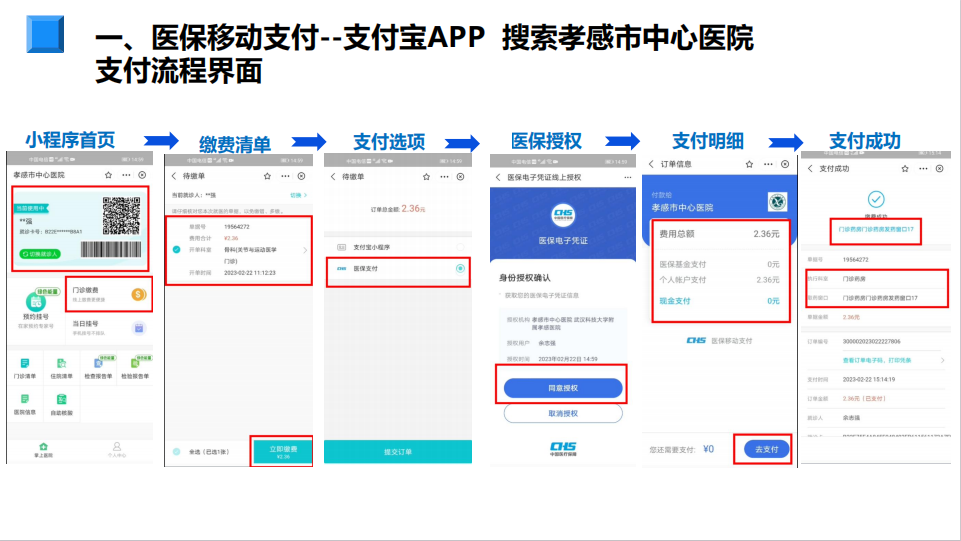The image size is (961, 541).
Task: Open 预约挂号 calendar icon
Action: [36, 301]
